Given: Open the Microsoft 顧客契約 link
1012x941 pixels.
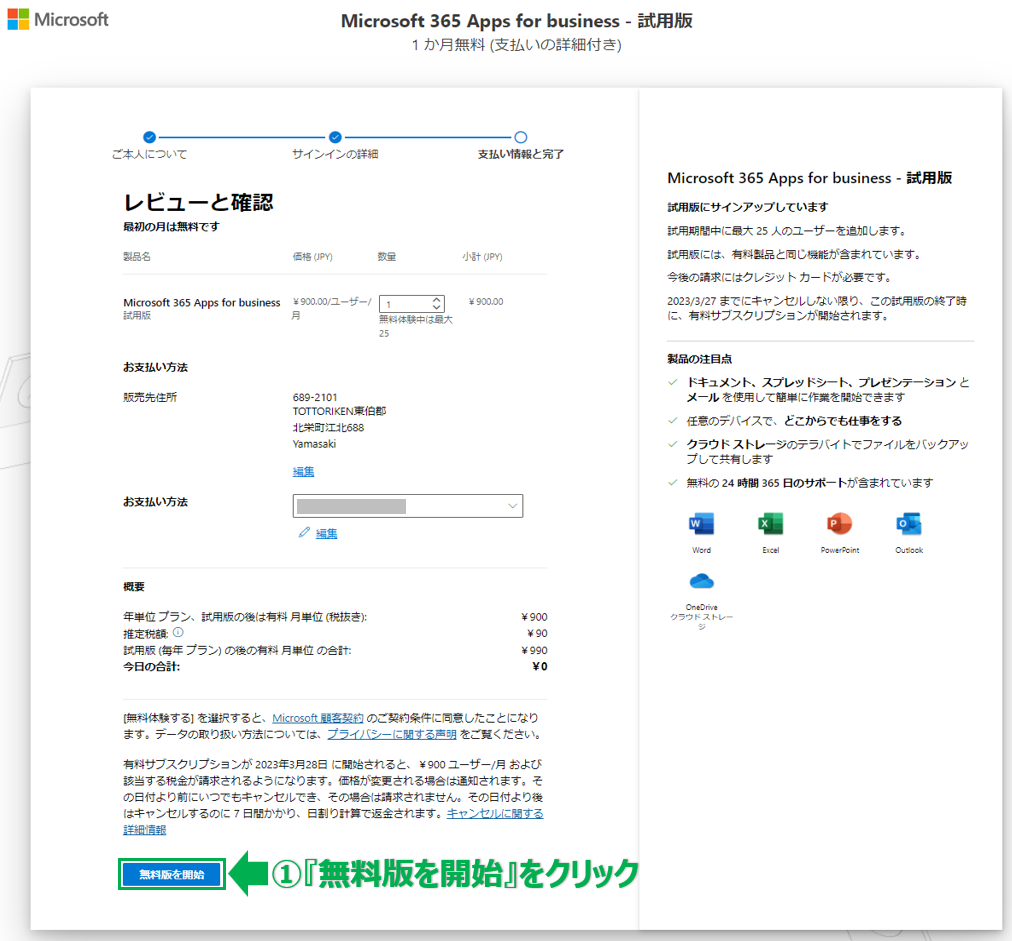Looking at the screenshot, I should [318, 718].
